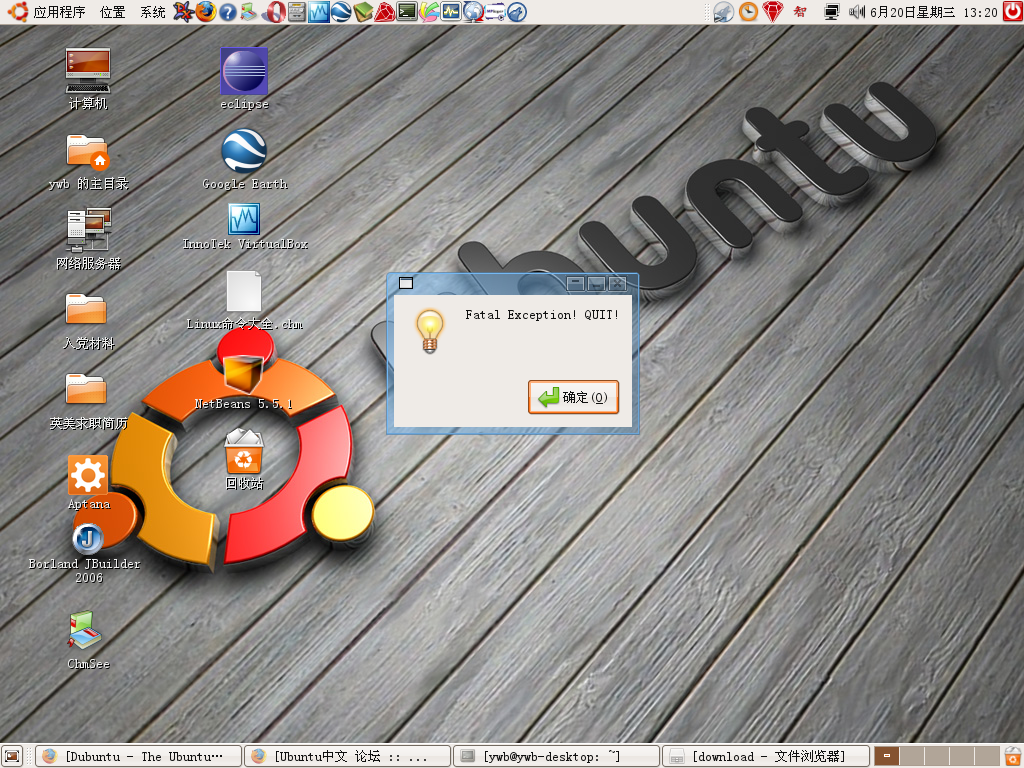
Task: Click the wolf-on-globe icon left of the clock
Action: [724, 12]
